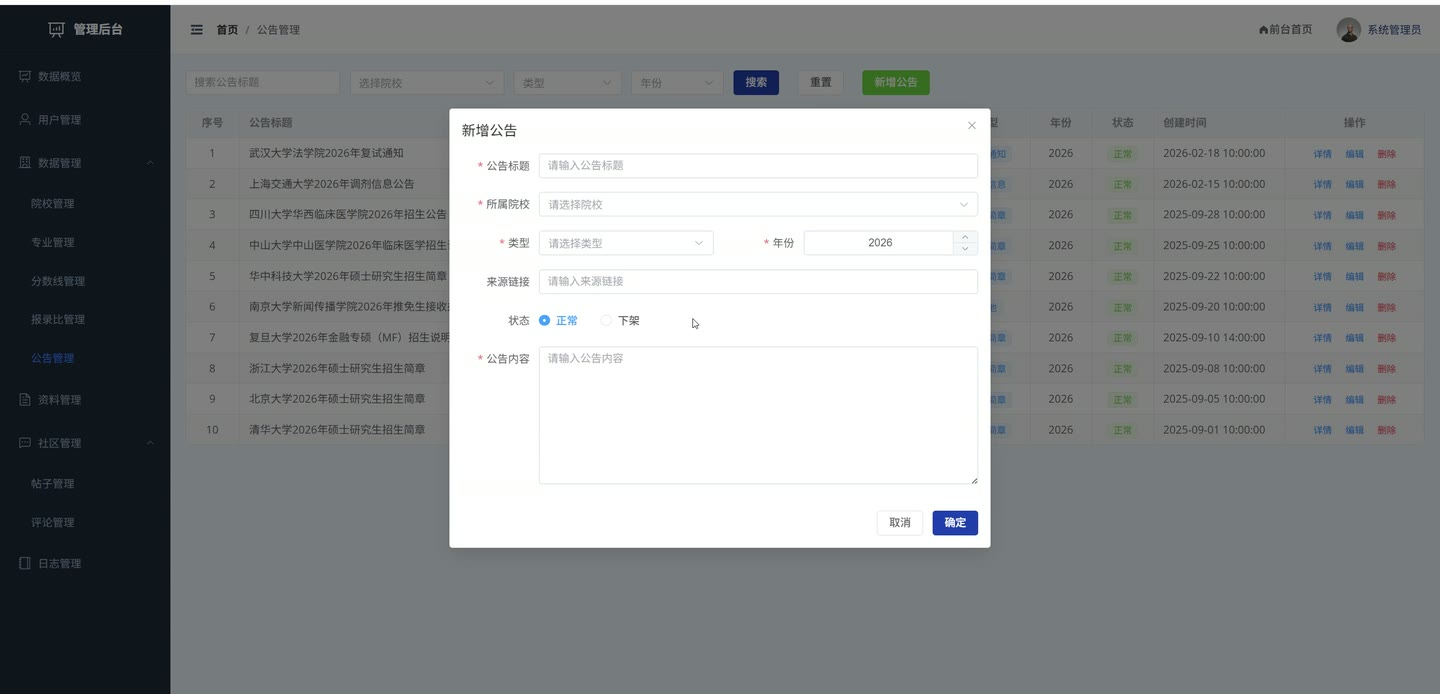Click the 取消 button
This screenshot has height=694, width=1440.
coord(900,523)
